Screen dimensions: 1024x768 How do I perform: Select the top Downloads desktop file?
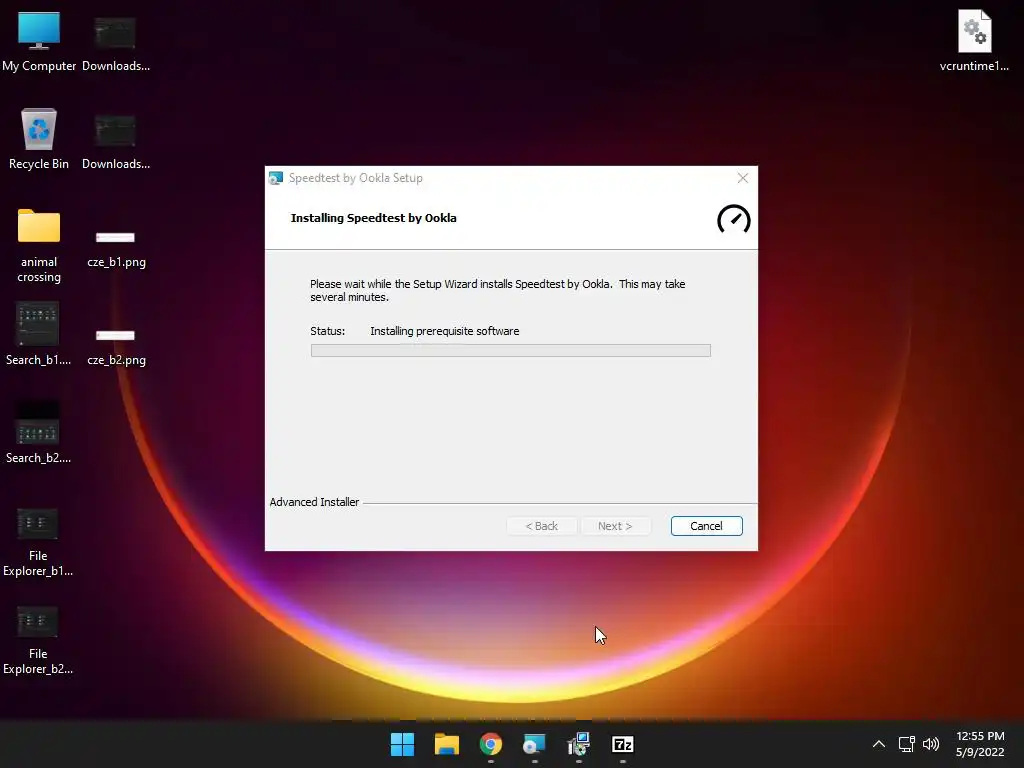116,44
